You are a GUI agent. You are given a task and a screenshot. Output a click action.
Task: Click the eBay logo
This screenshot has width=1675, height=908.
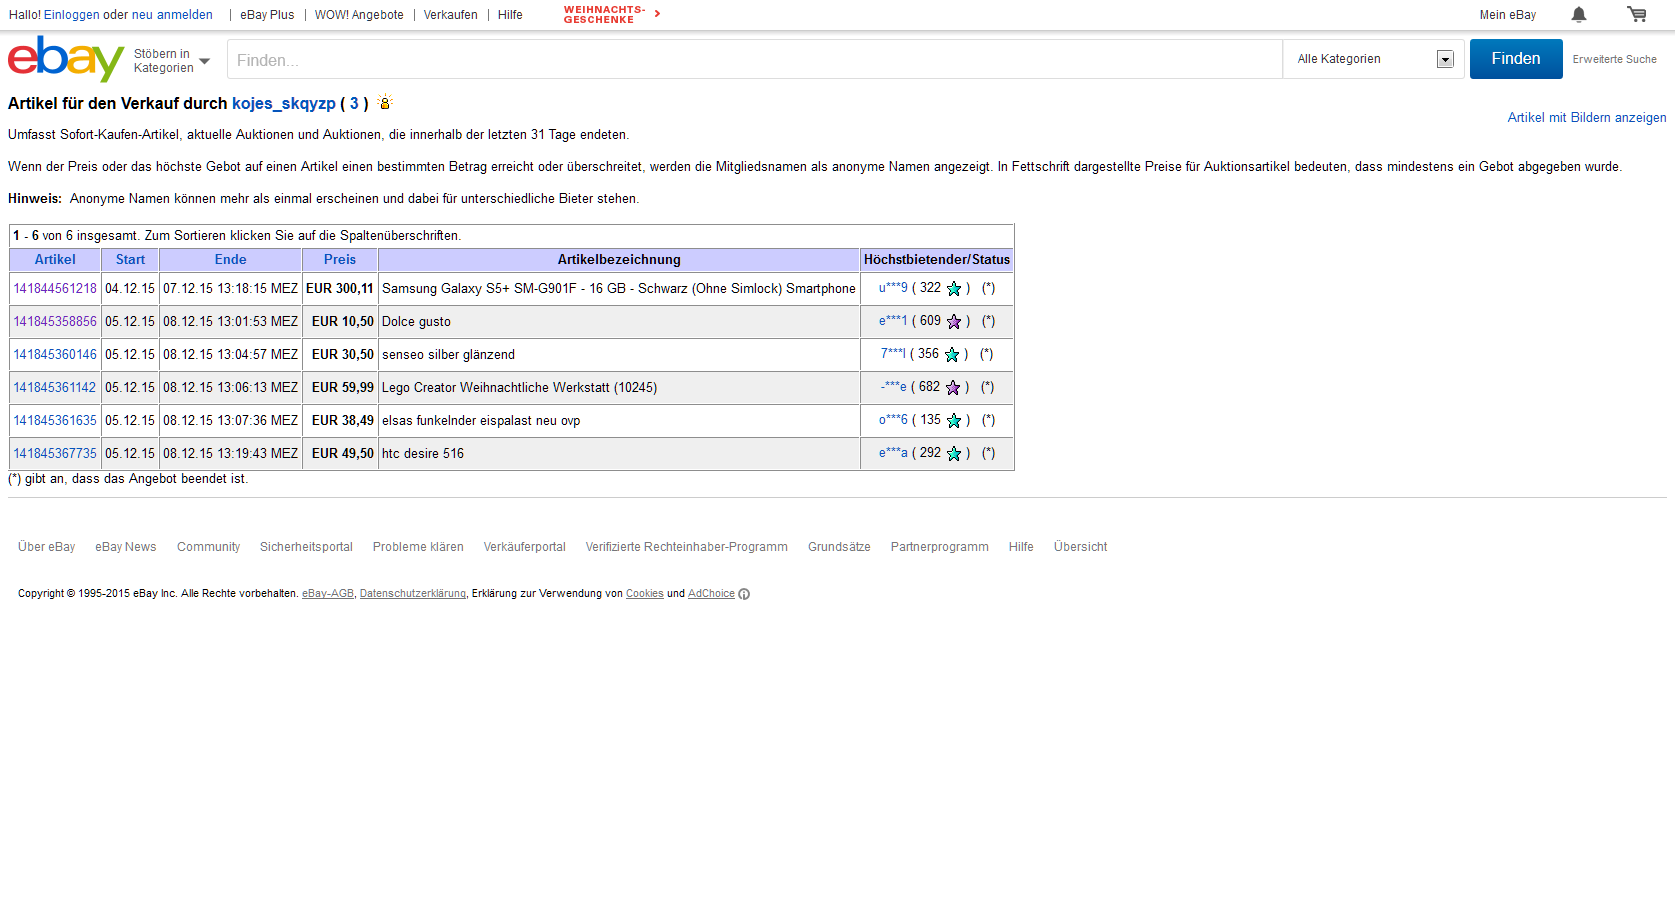[66, 59]
